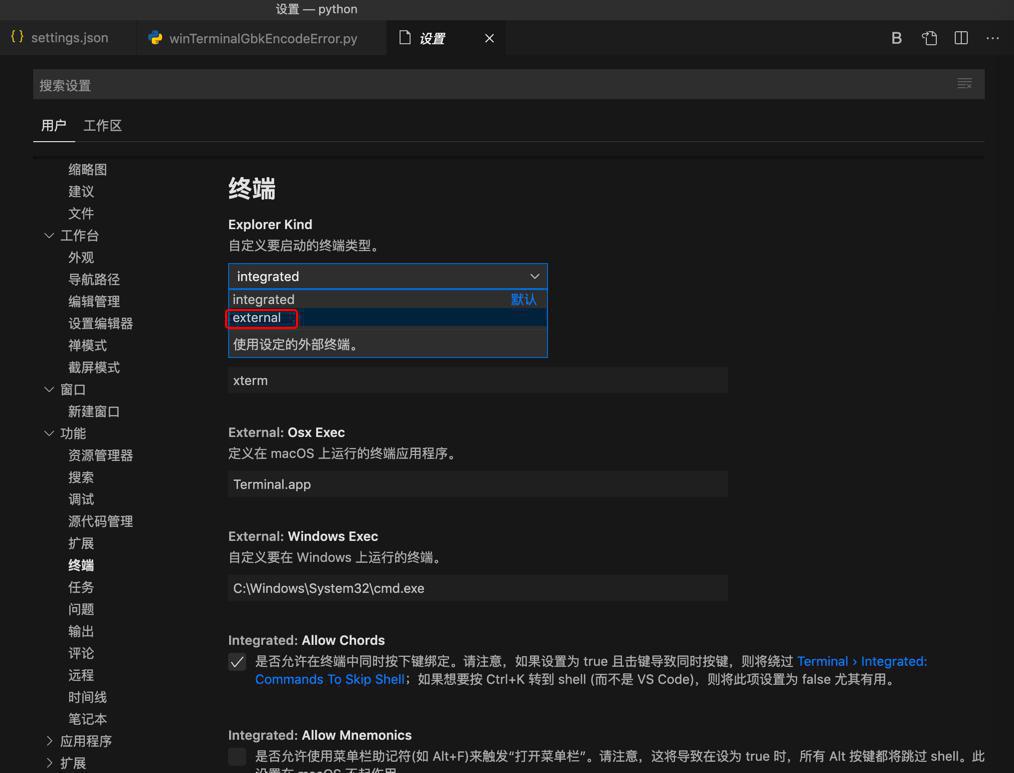Select 搜索 in settings tree
This screenshot has height=773, width=1014.
tap(81, 477)
